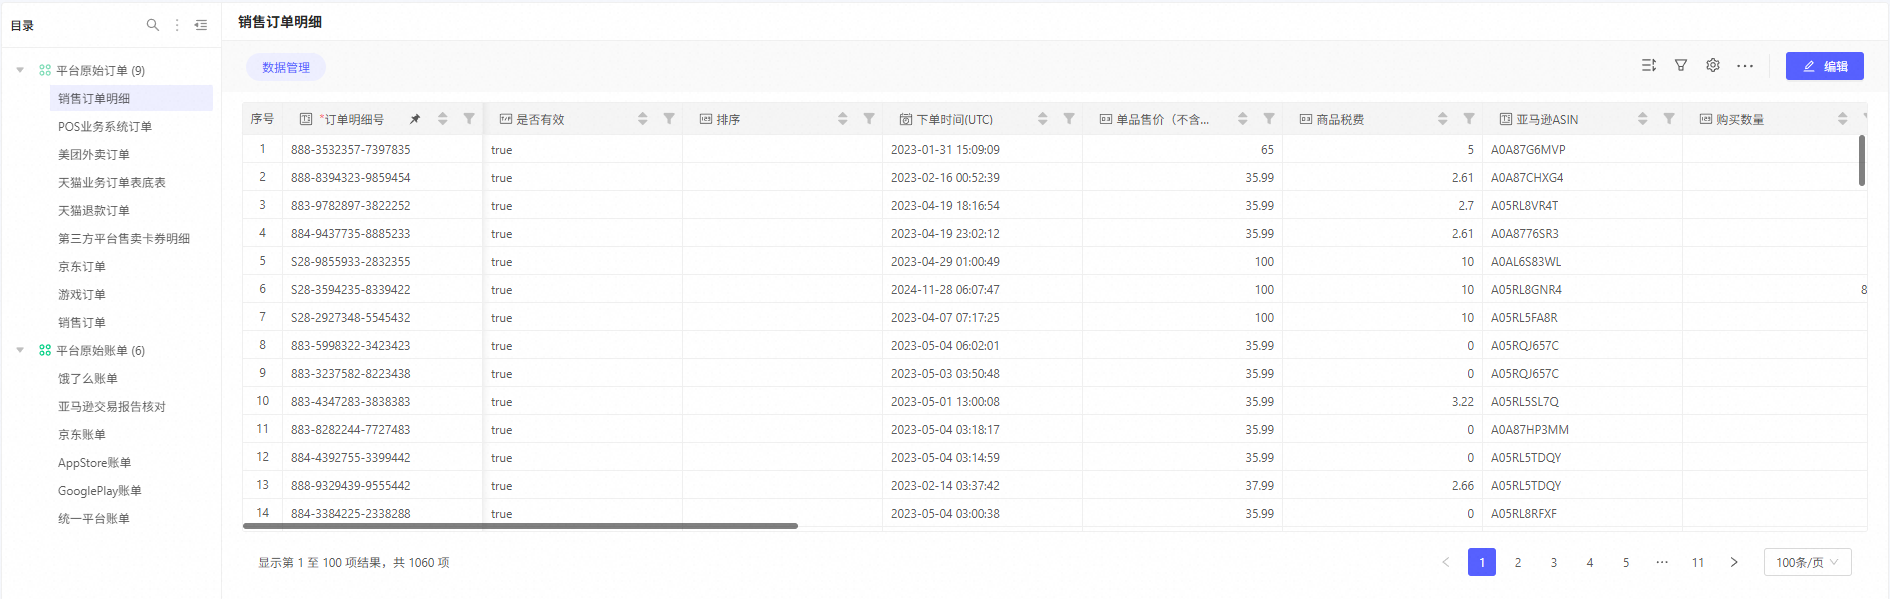
Task: Collapse the 目录 sidebar with the indent icon
Action: pos(201,25)
